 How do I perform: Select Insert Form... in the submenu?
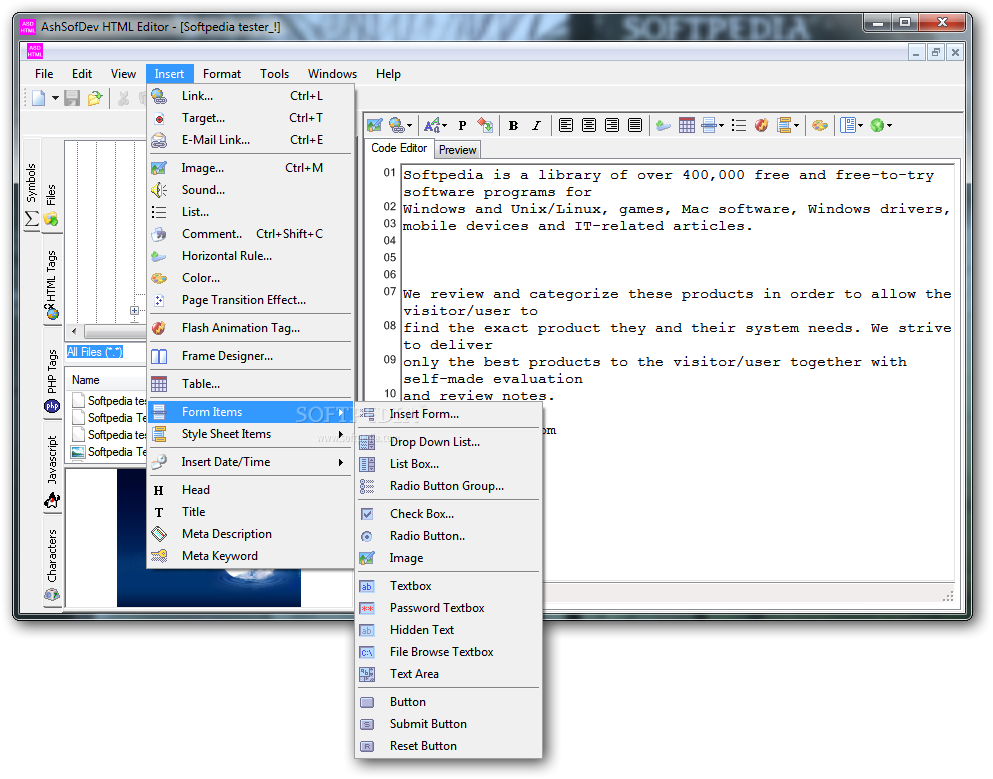448,414
